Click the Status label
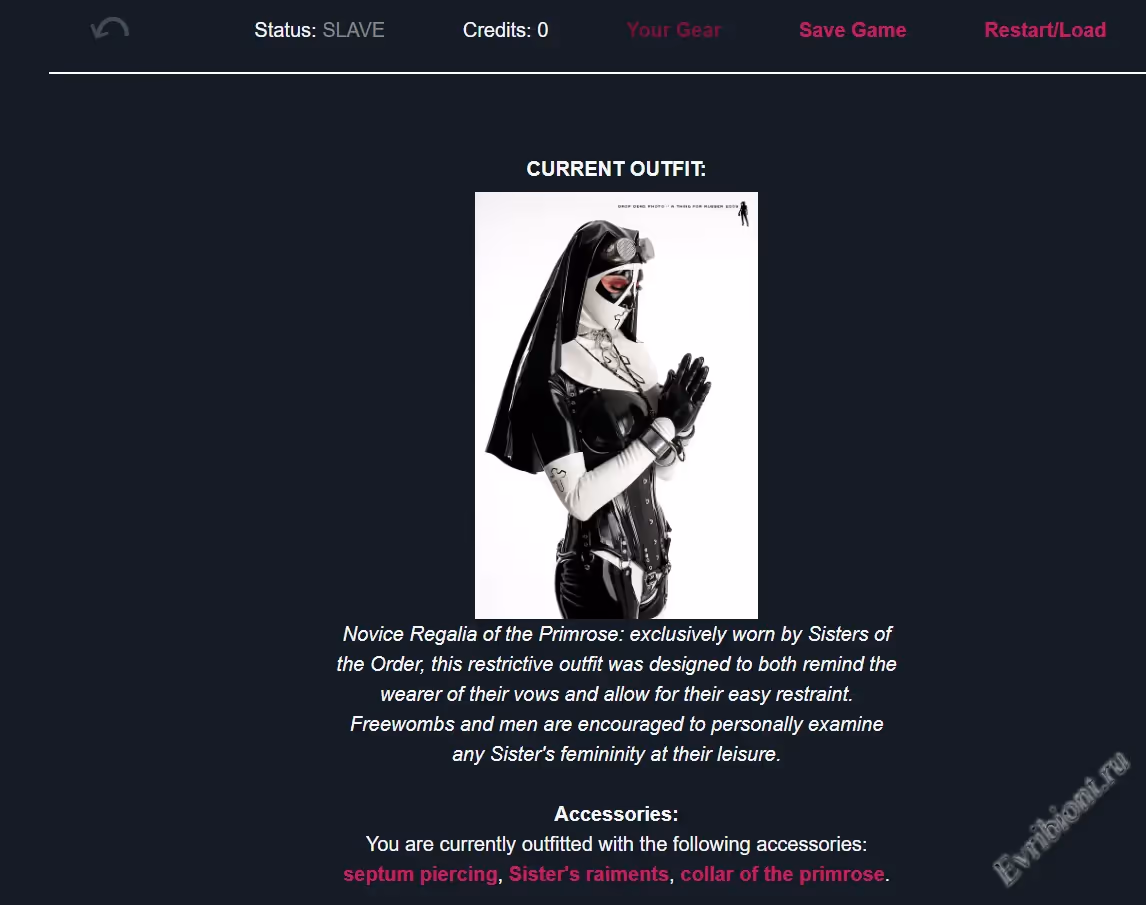The image size is (1146, 905). pos(285,30)
